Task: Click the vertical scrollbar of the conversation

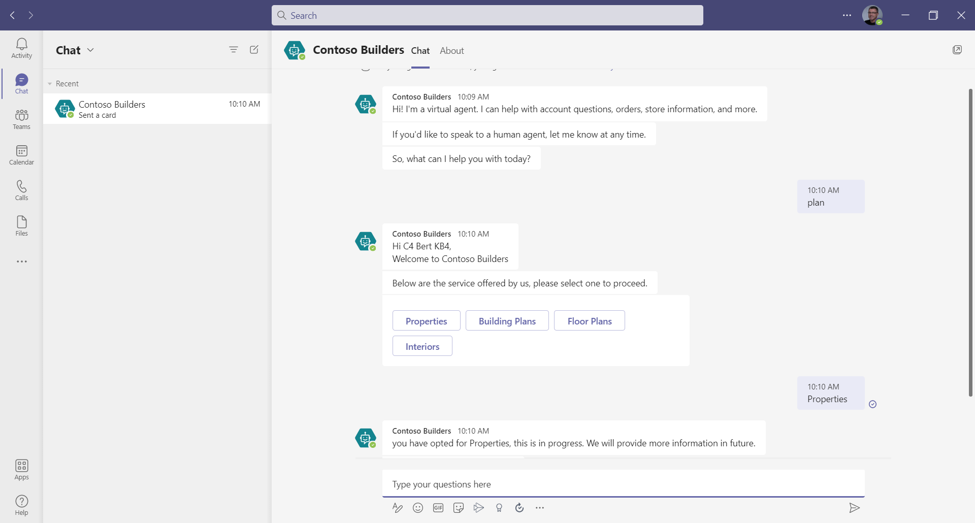Action: click(x=969, y=240)
